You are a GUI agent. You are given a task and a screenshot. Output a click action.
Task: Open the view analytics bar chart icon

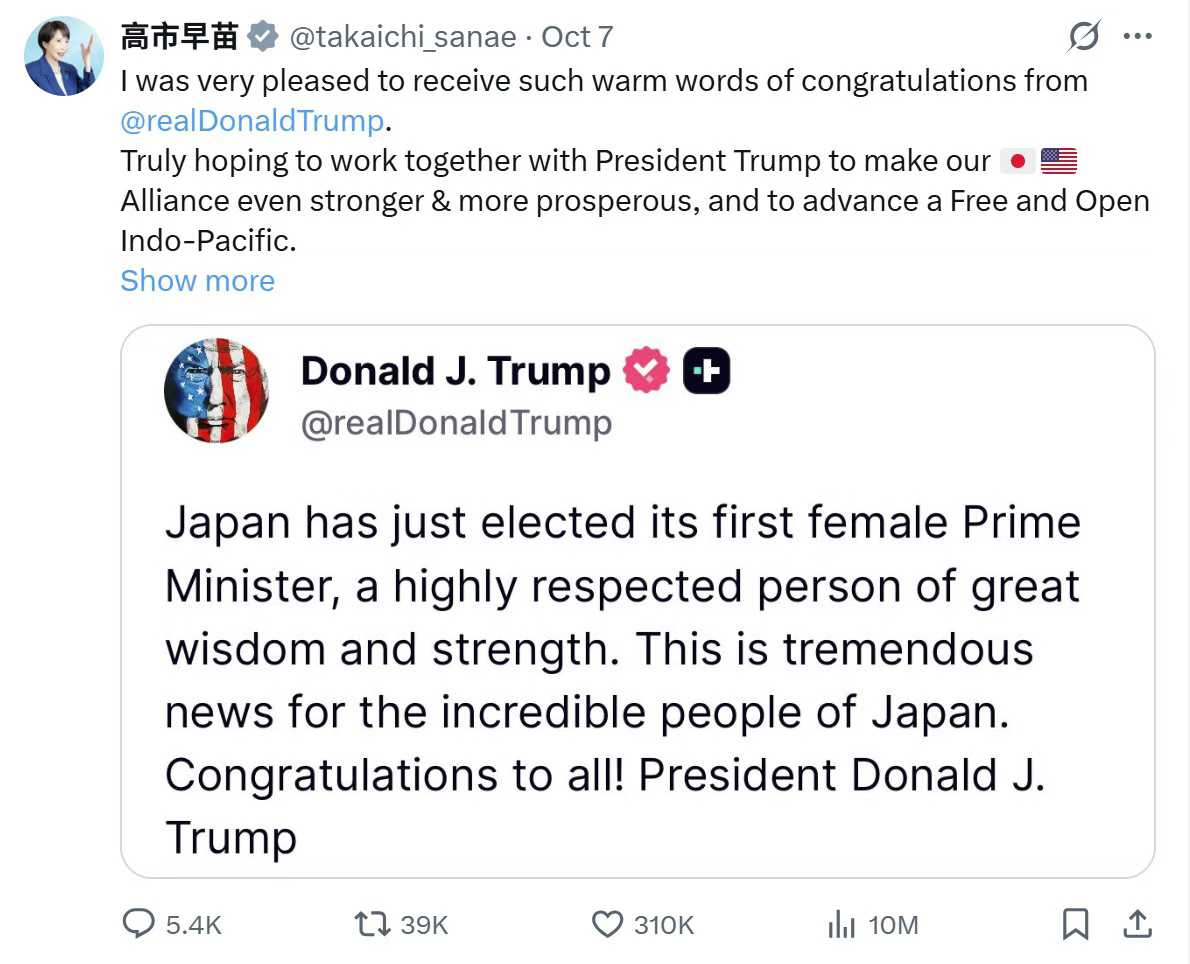pyautogui.click(x=842, y=925)
